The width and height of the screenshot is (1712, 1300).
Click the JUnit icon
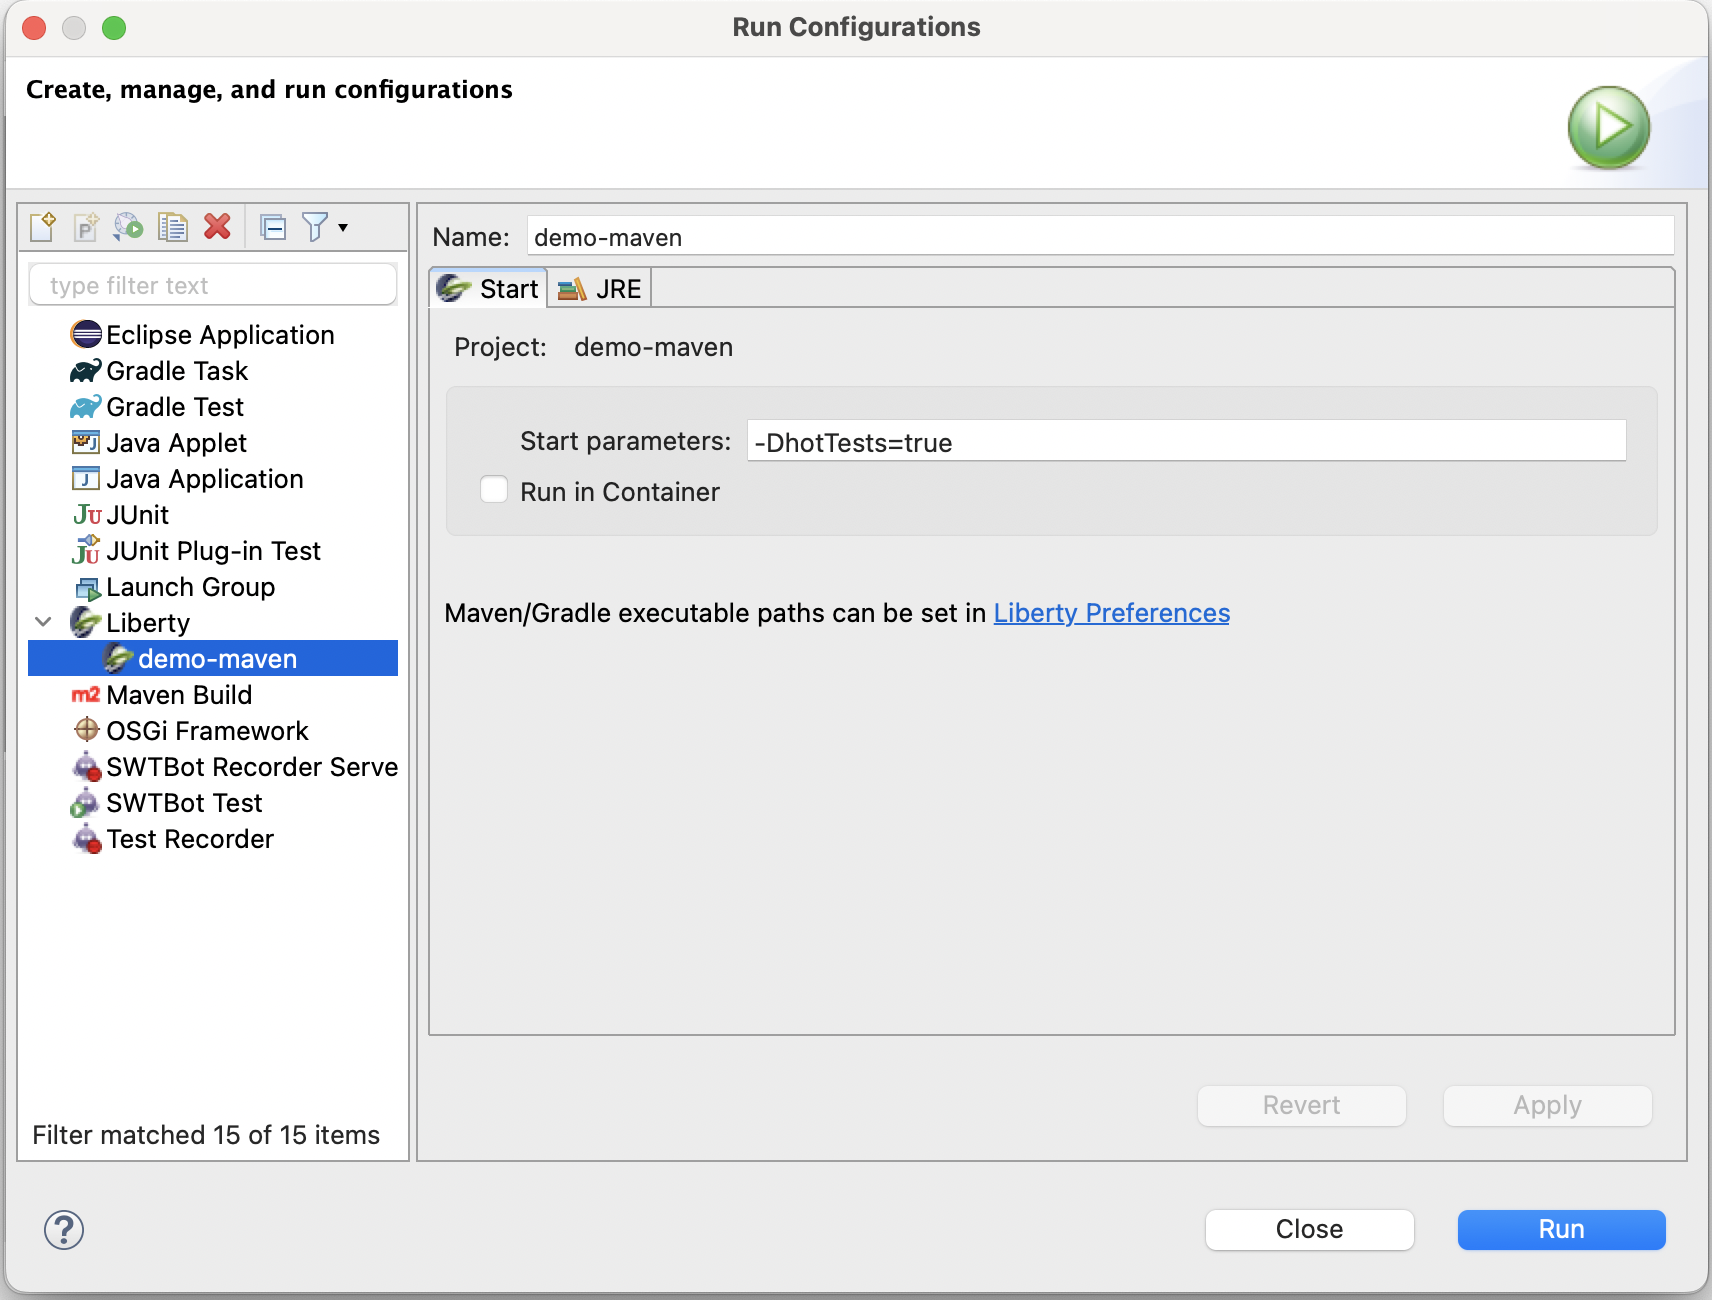[87, 515]
